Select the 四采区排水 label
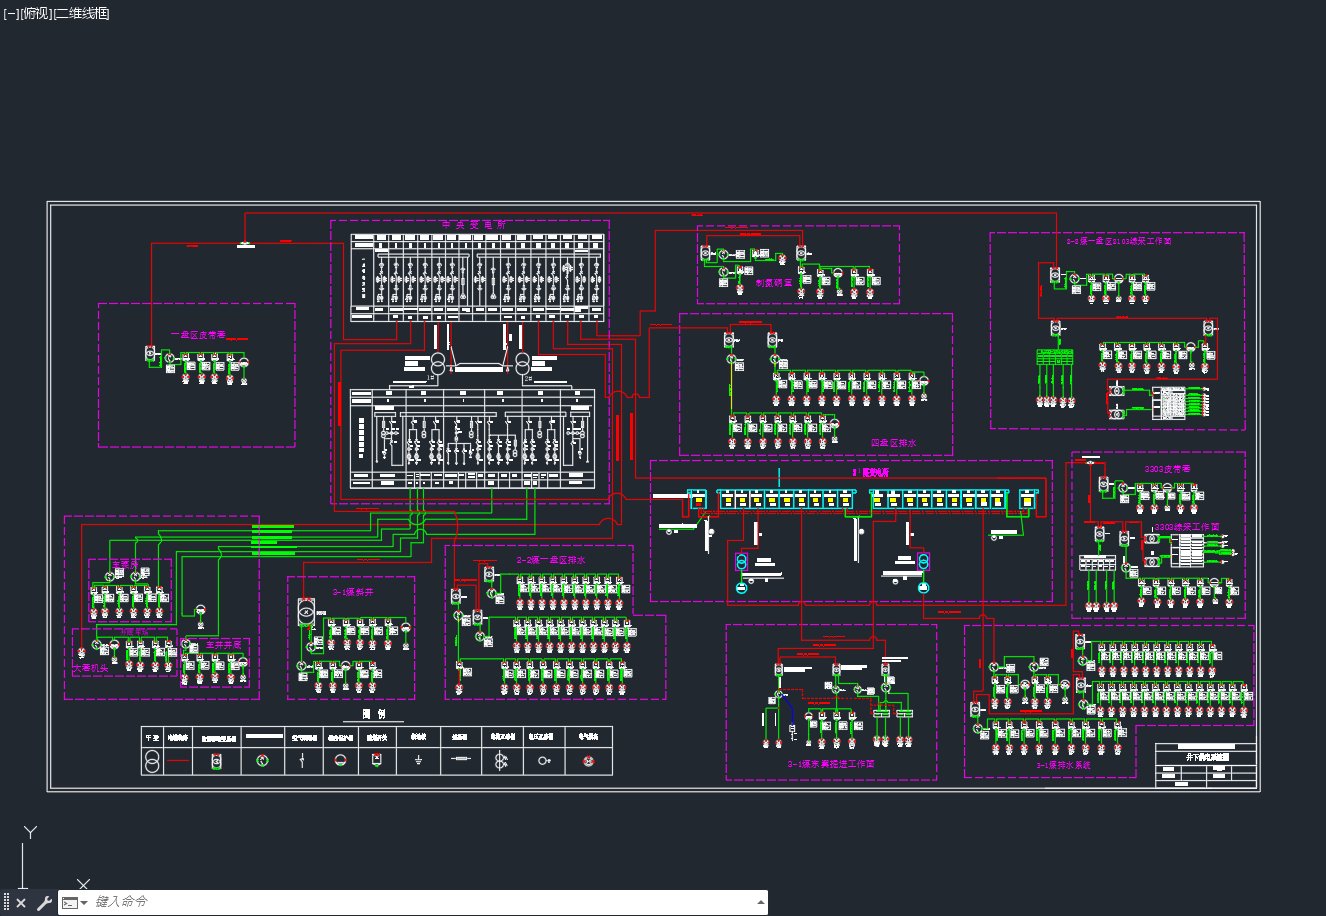This screenshot has height=916, width=1326. coord(893,442)
